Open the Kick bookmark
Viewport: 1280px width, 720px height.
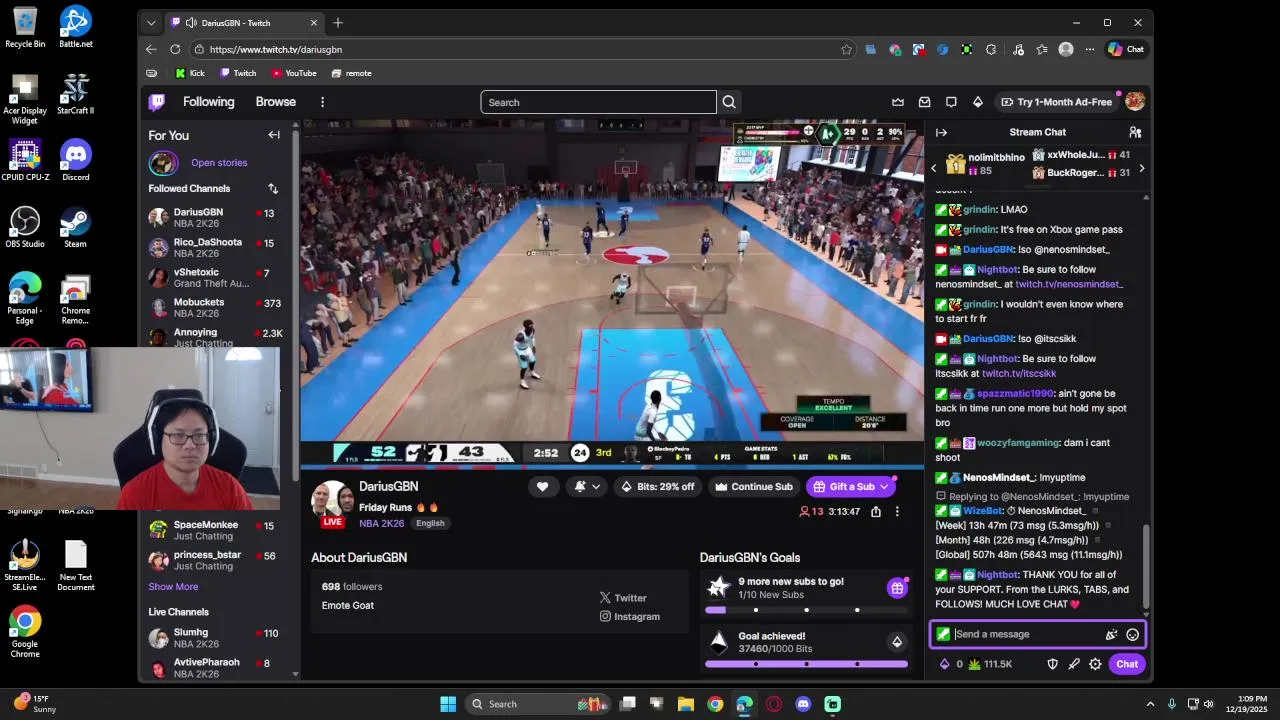tap(190, 73)
